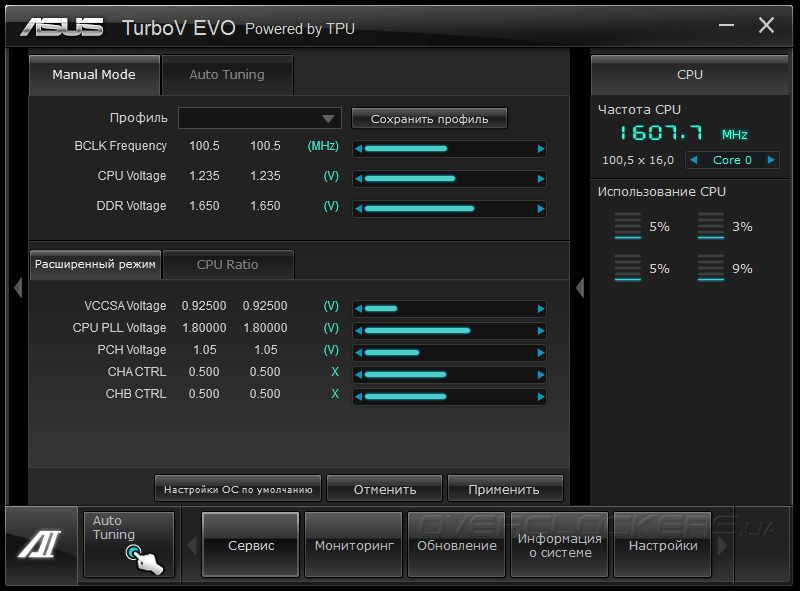Click the DDR Voltage slider bar
The width and height of the screenshot is (800, 591).
coord(449,209)
